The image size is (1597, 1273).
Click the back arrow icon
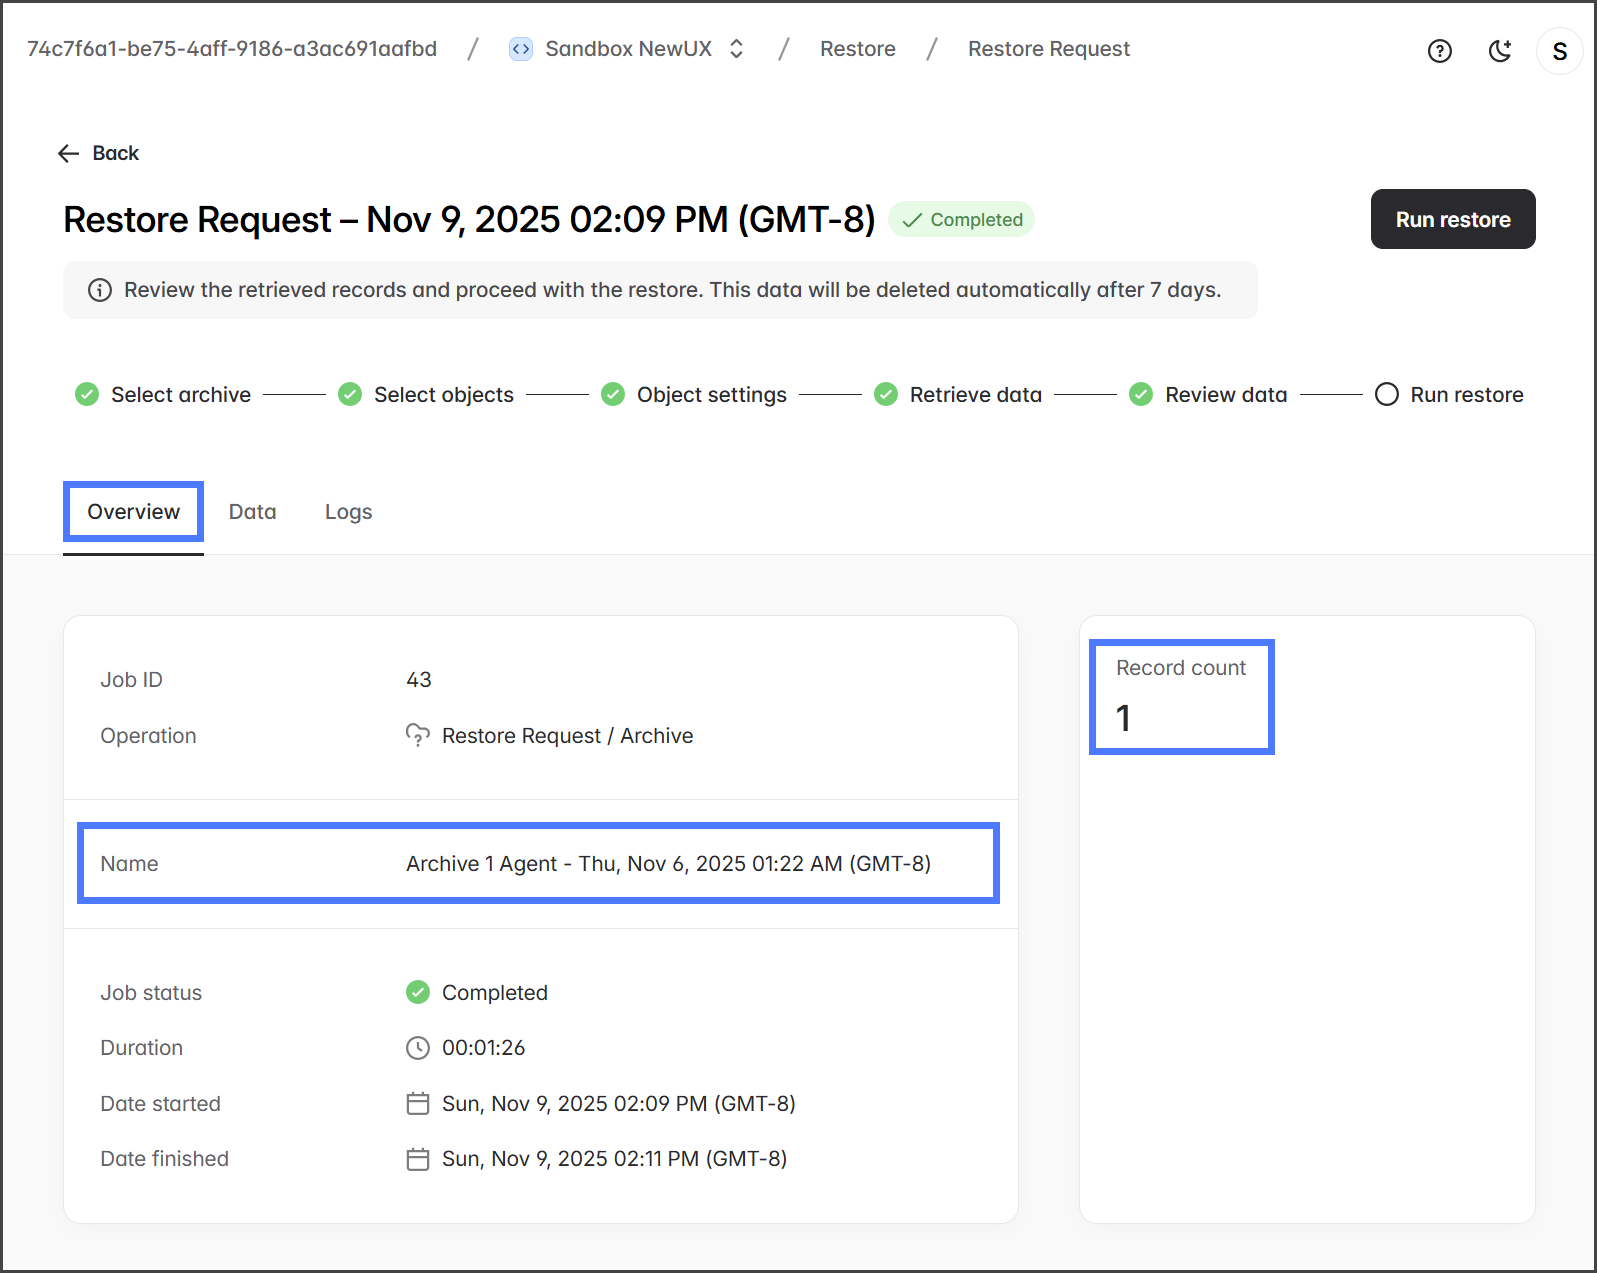[68, 153]
